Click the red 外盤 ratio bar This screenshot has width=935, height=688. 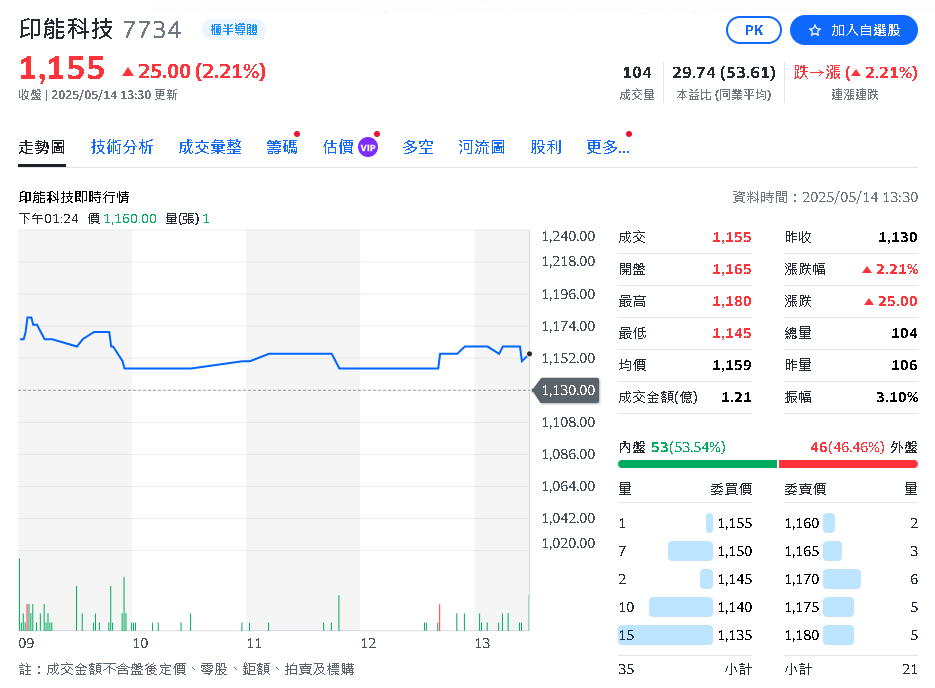pos(848,464)
